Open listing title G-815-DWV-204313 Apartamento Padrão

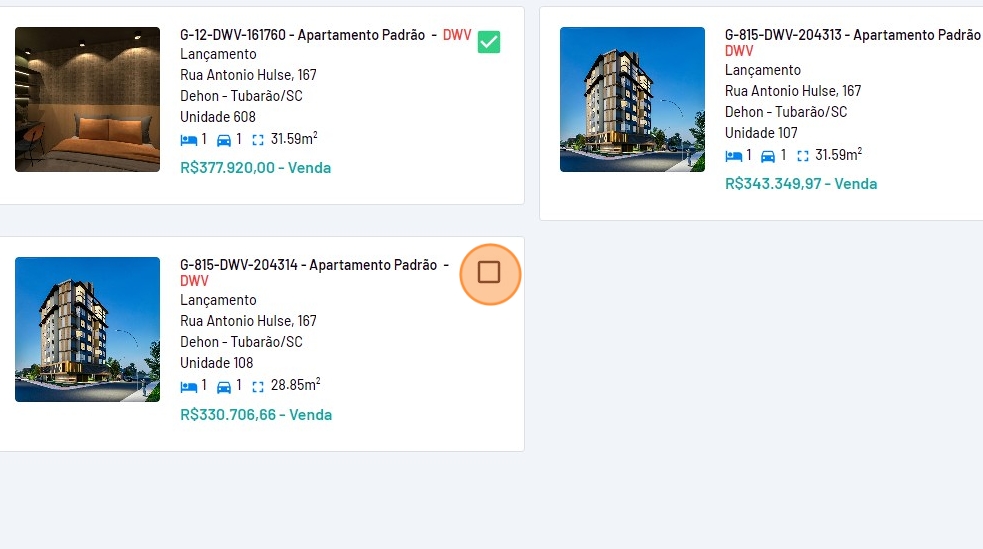click(851, 34)
